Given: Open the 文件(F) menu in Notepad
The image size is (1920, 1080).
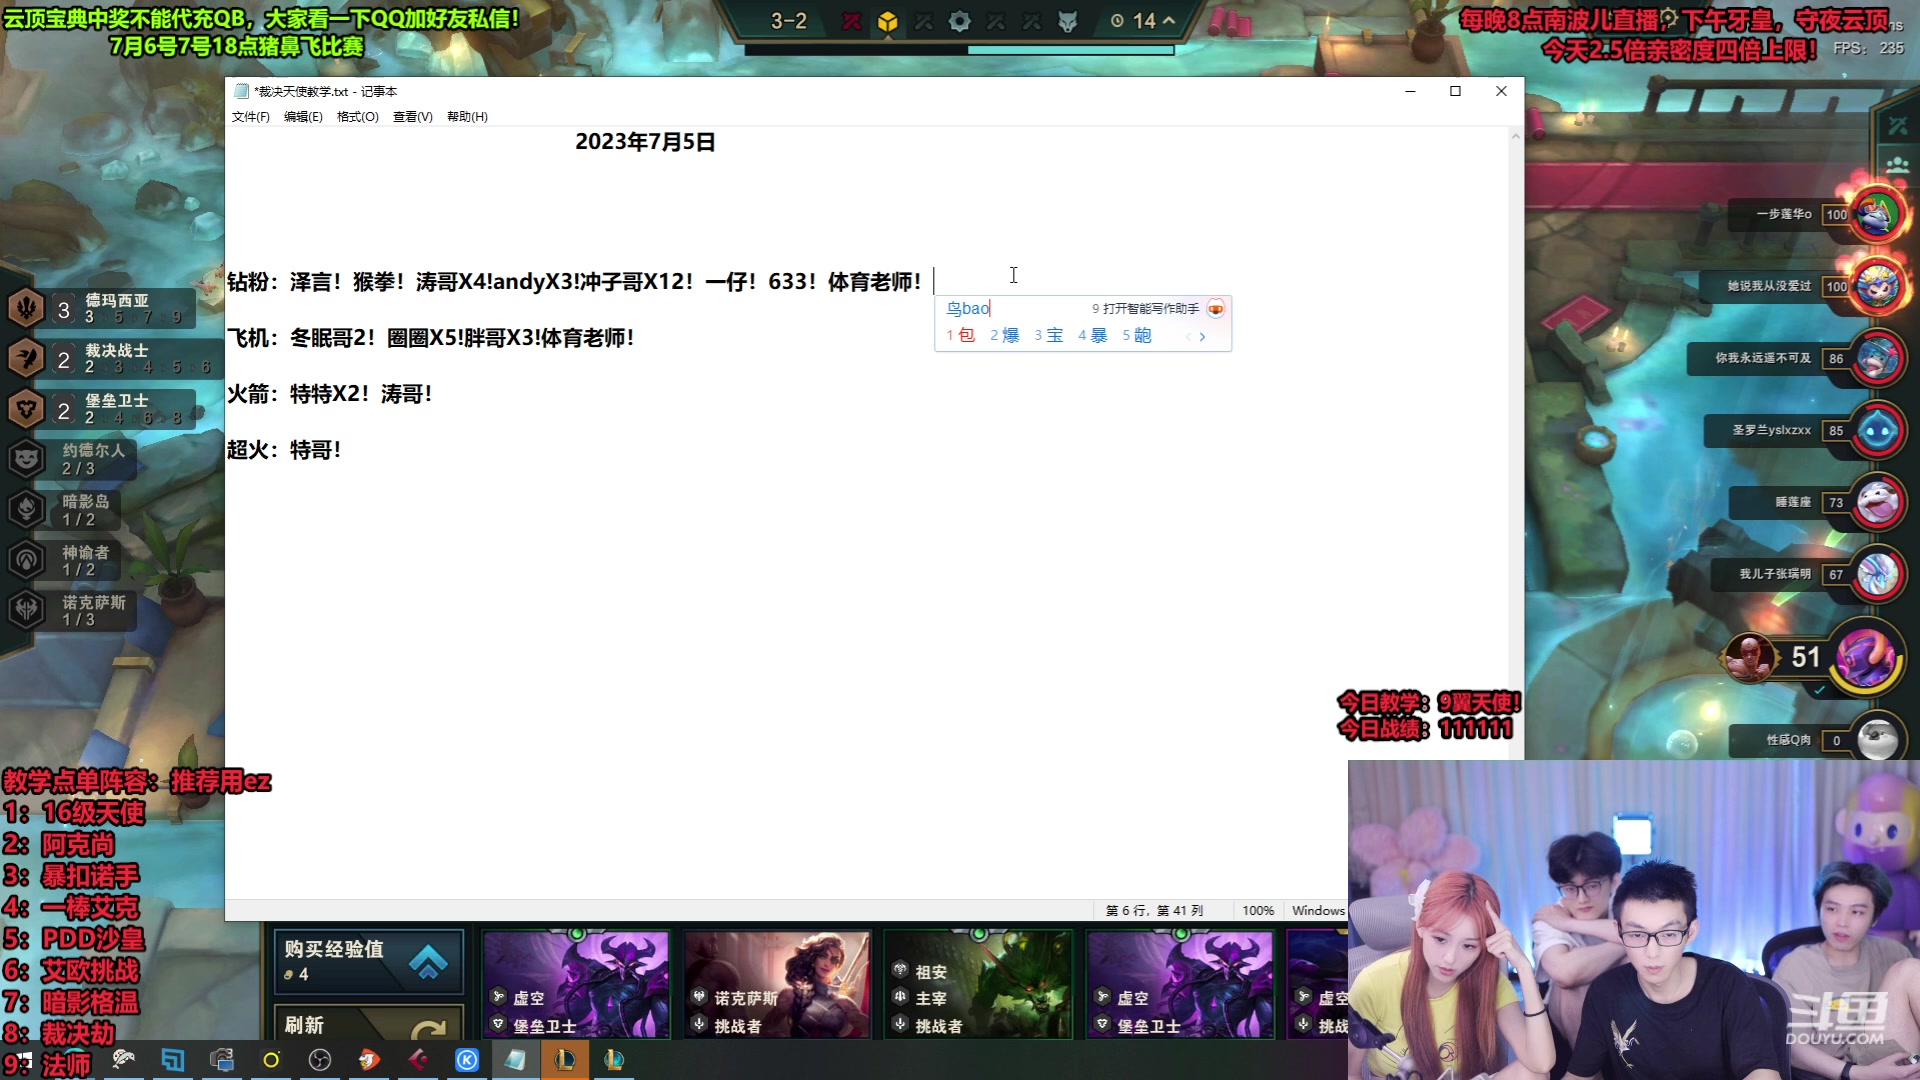Looking at the screenshot, I should [x=250, y=117].
